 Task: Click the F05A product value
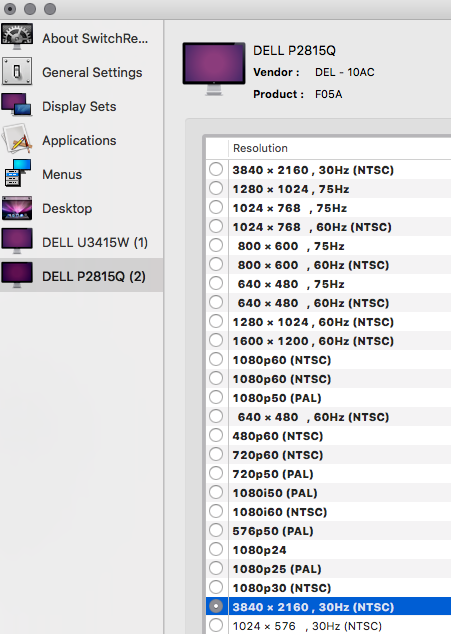(x=328, y=94)
